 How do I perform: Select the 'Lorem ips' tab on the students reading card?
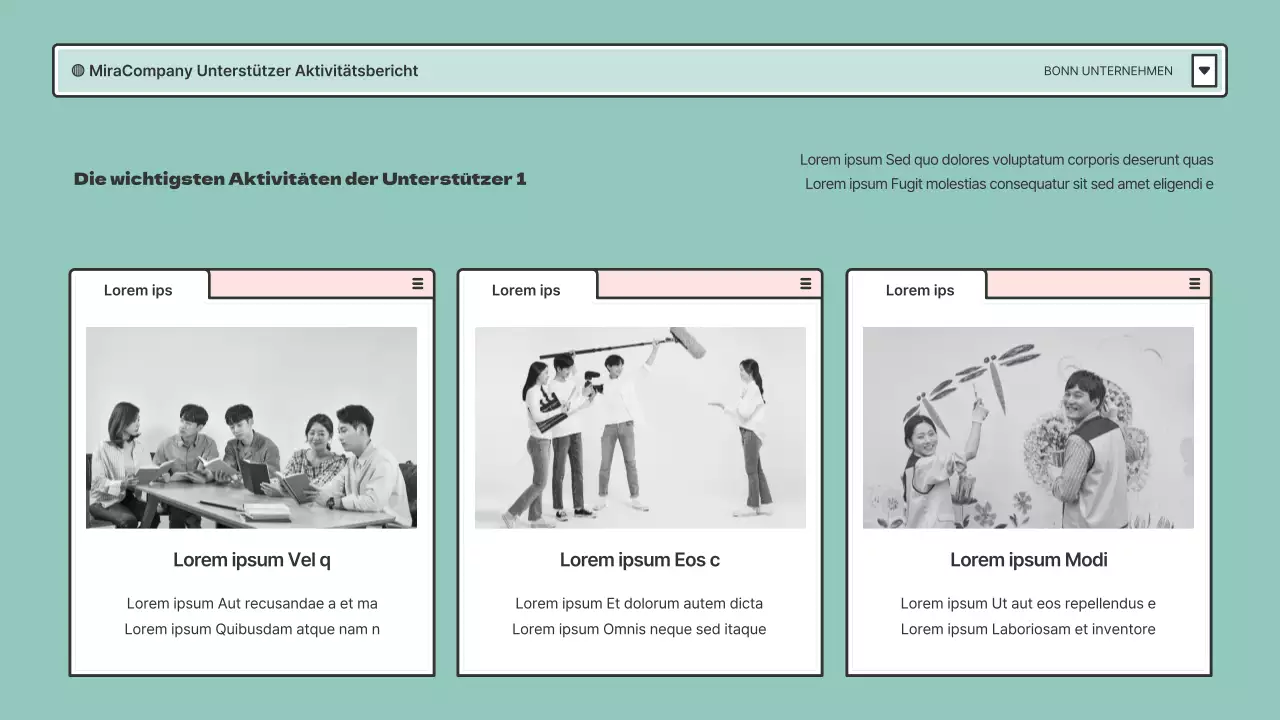click(x=139, y=290)
